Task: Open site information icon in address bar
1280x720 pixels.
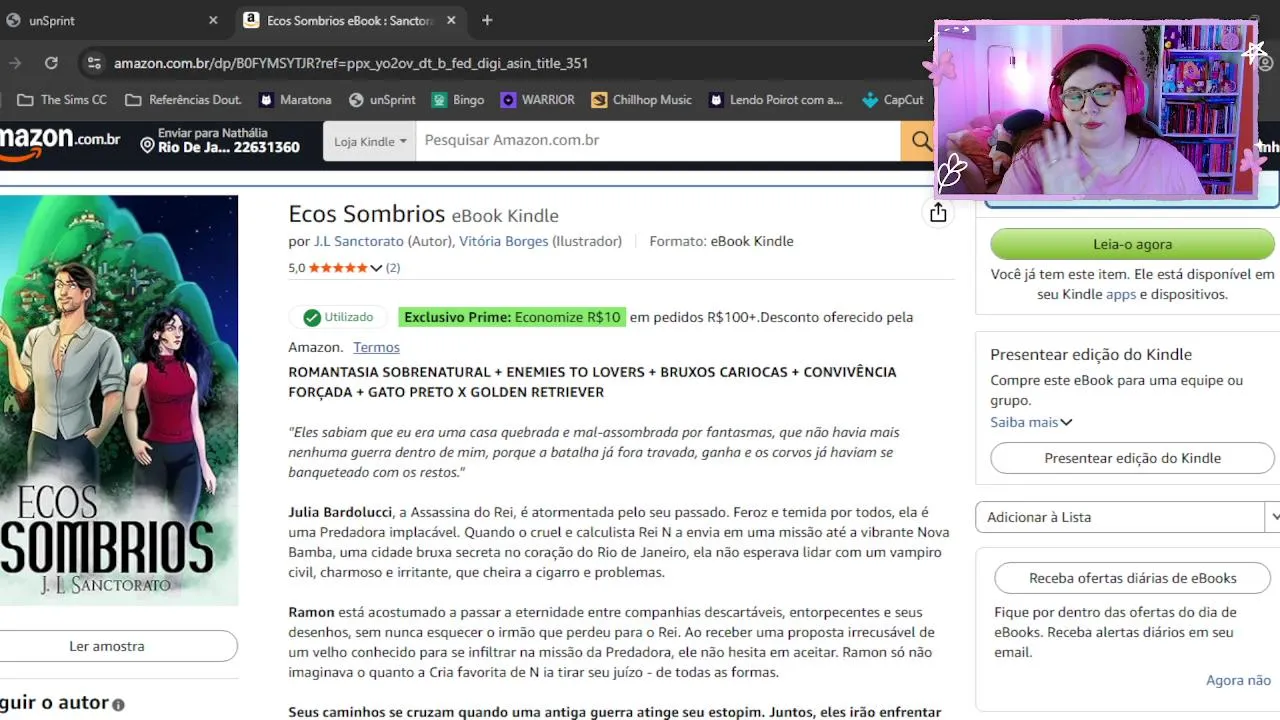Action: coord(94,63)
